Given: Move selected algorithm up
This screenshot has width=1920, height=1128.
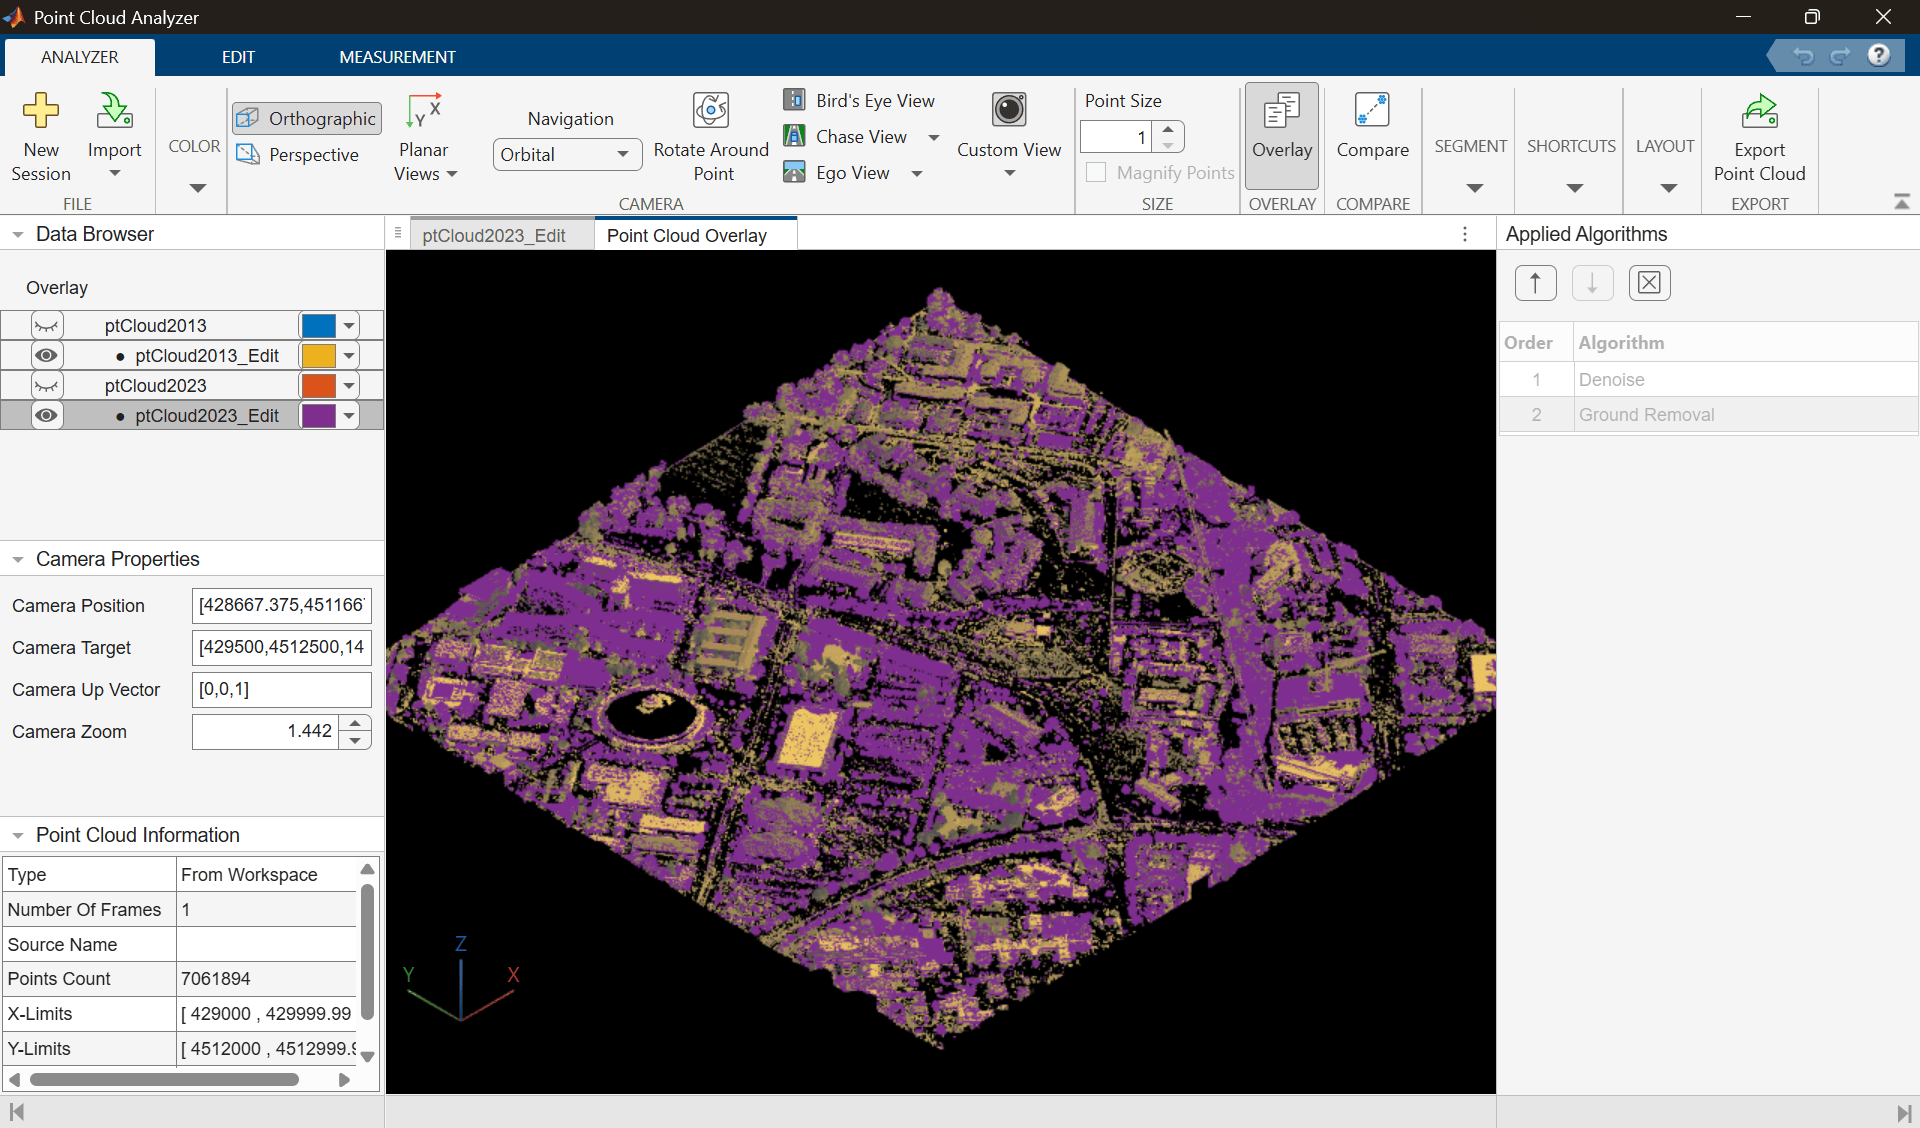Looking at the screenshot, I should pyautogui.click(x=1536, y=283).
